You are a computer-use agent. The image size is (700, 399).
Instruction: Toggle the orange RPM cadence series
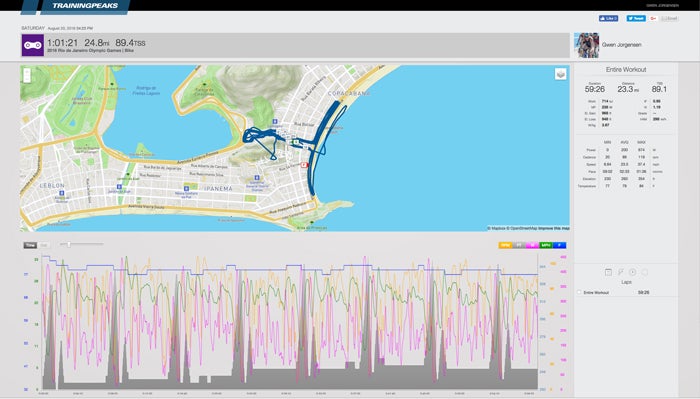click(505, 245)
